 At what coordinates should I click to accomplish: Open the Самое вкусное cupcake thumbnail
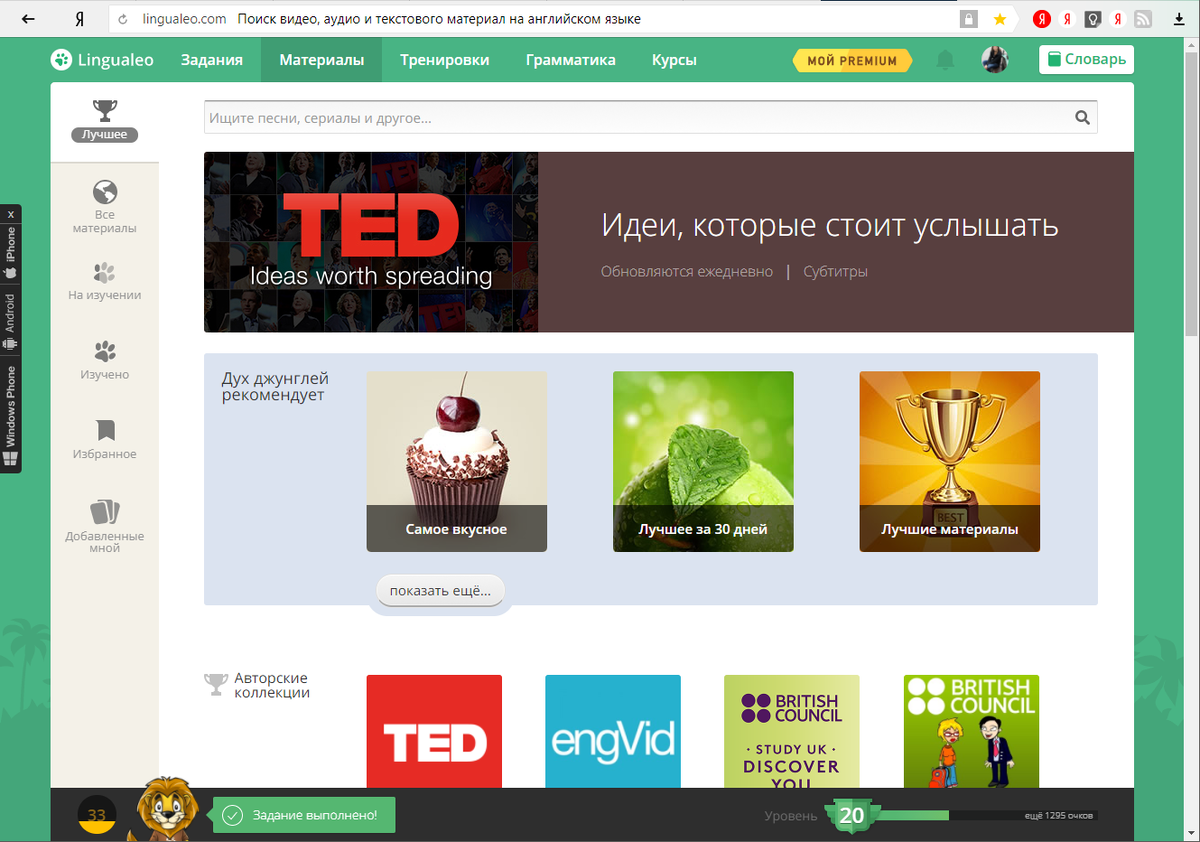coord(457,461)
